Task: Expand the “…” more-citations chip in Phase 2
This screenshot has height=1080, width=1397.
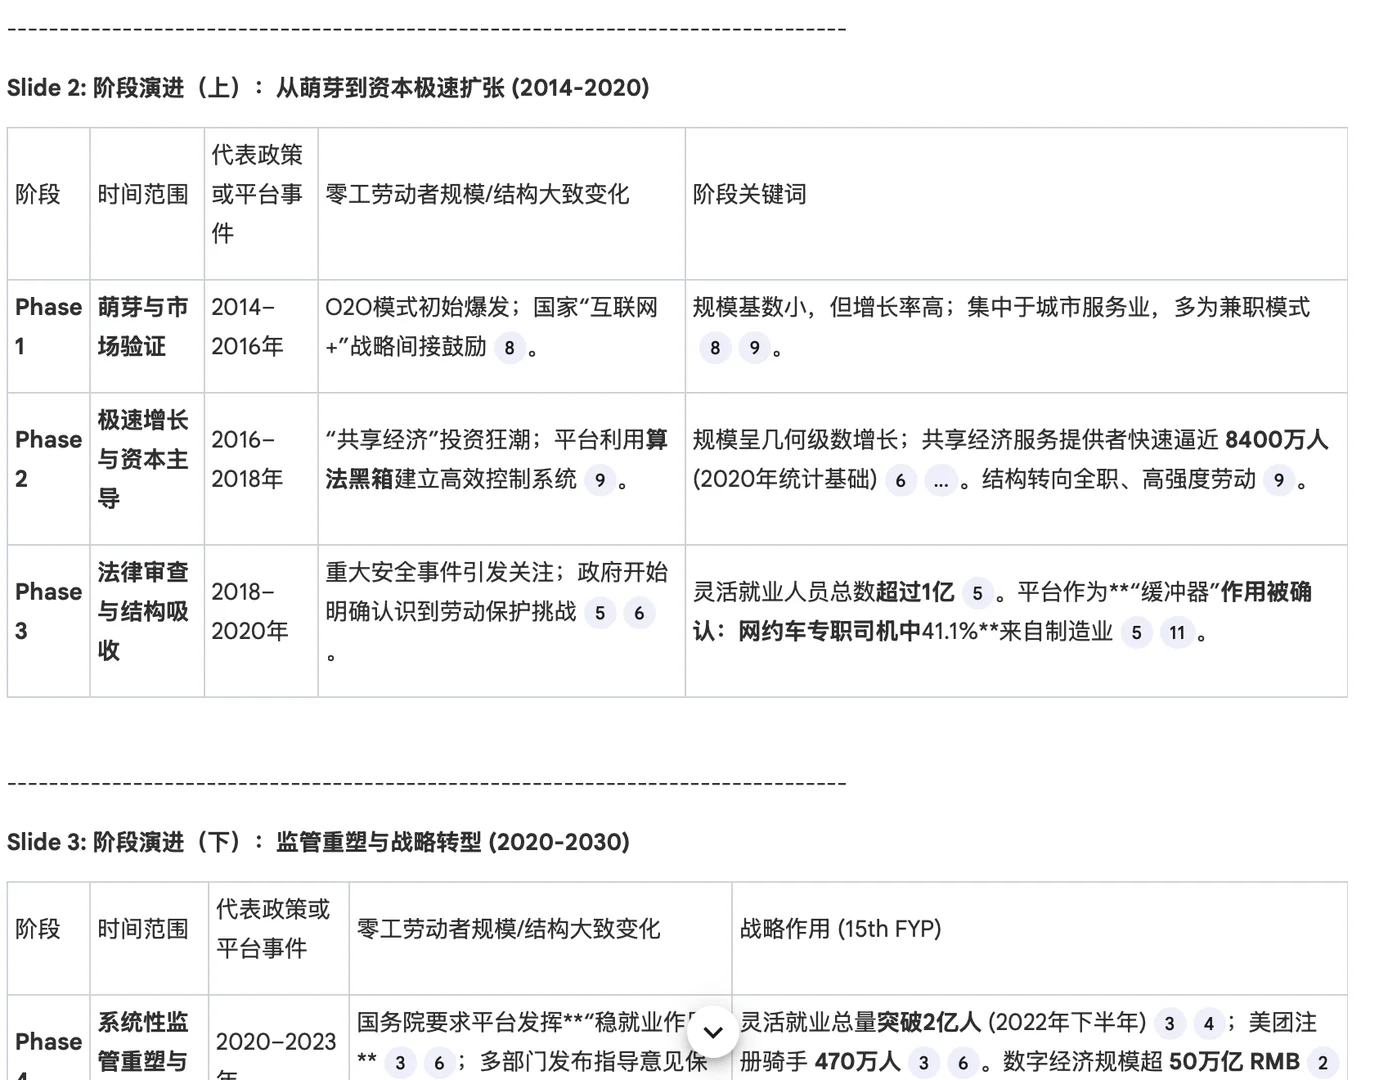Action: [x=940, y=481]
